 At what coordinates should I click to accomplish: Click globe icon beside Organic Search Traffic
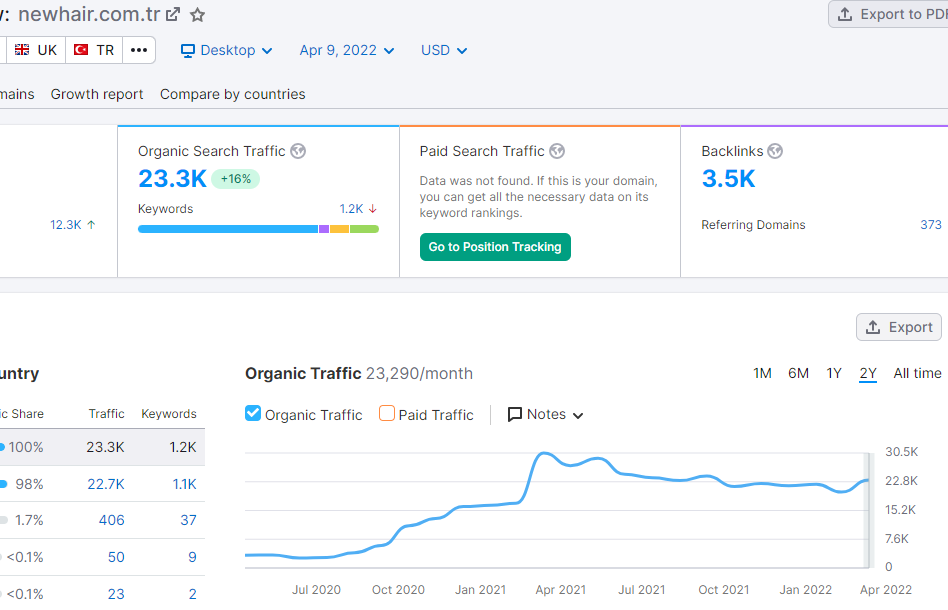298,151
